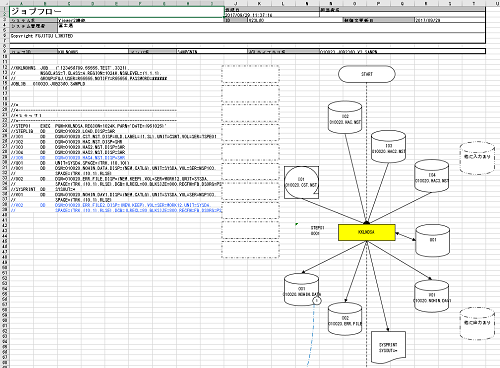Select the '//W01' UNIT=SYSDA line
Viewport: 500px width, 368px height.
click(70, 163)
